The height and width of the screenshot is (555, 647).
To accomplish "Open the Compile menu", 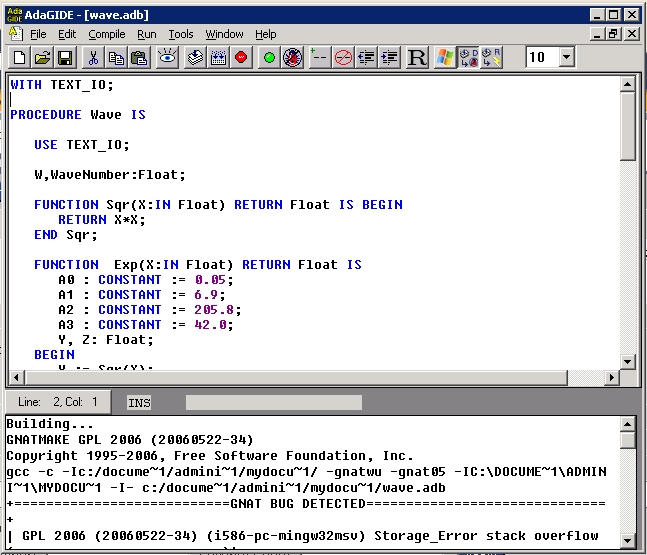I will (107, 34).
